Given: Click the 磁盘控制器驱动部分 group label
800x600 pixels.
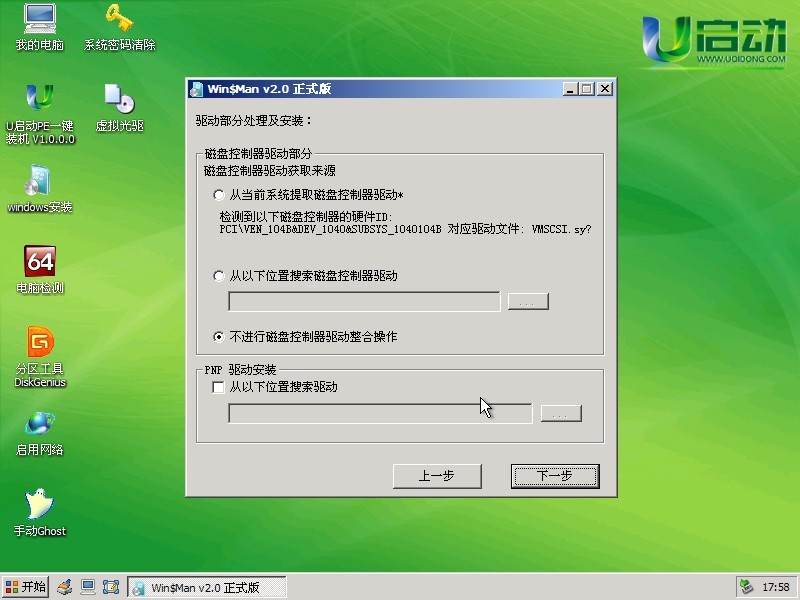Looking at the screenshot, I should click(x=258, y=153).
